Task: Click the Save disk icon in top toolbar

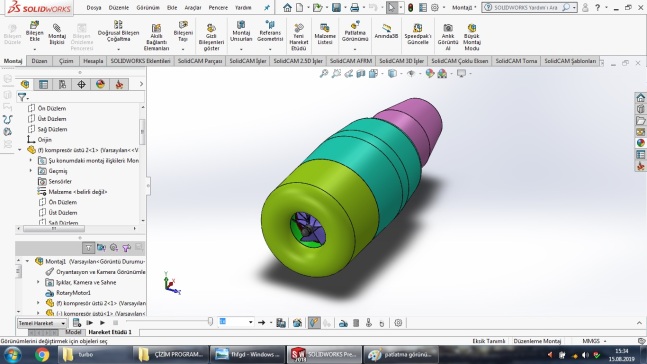Action: (336, 7)
